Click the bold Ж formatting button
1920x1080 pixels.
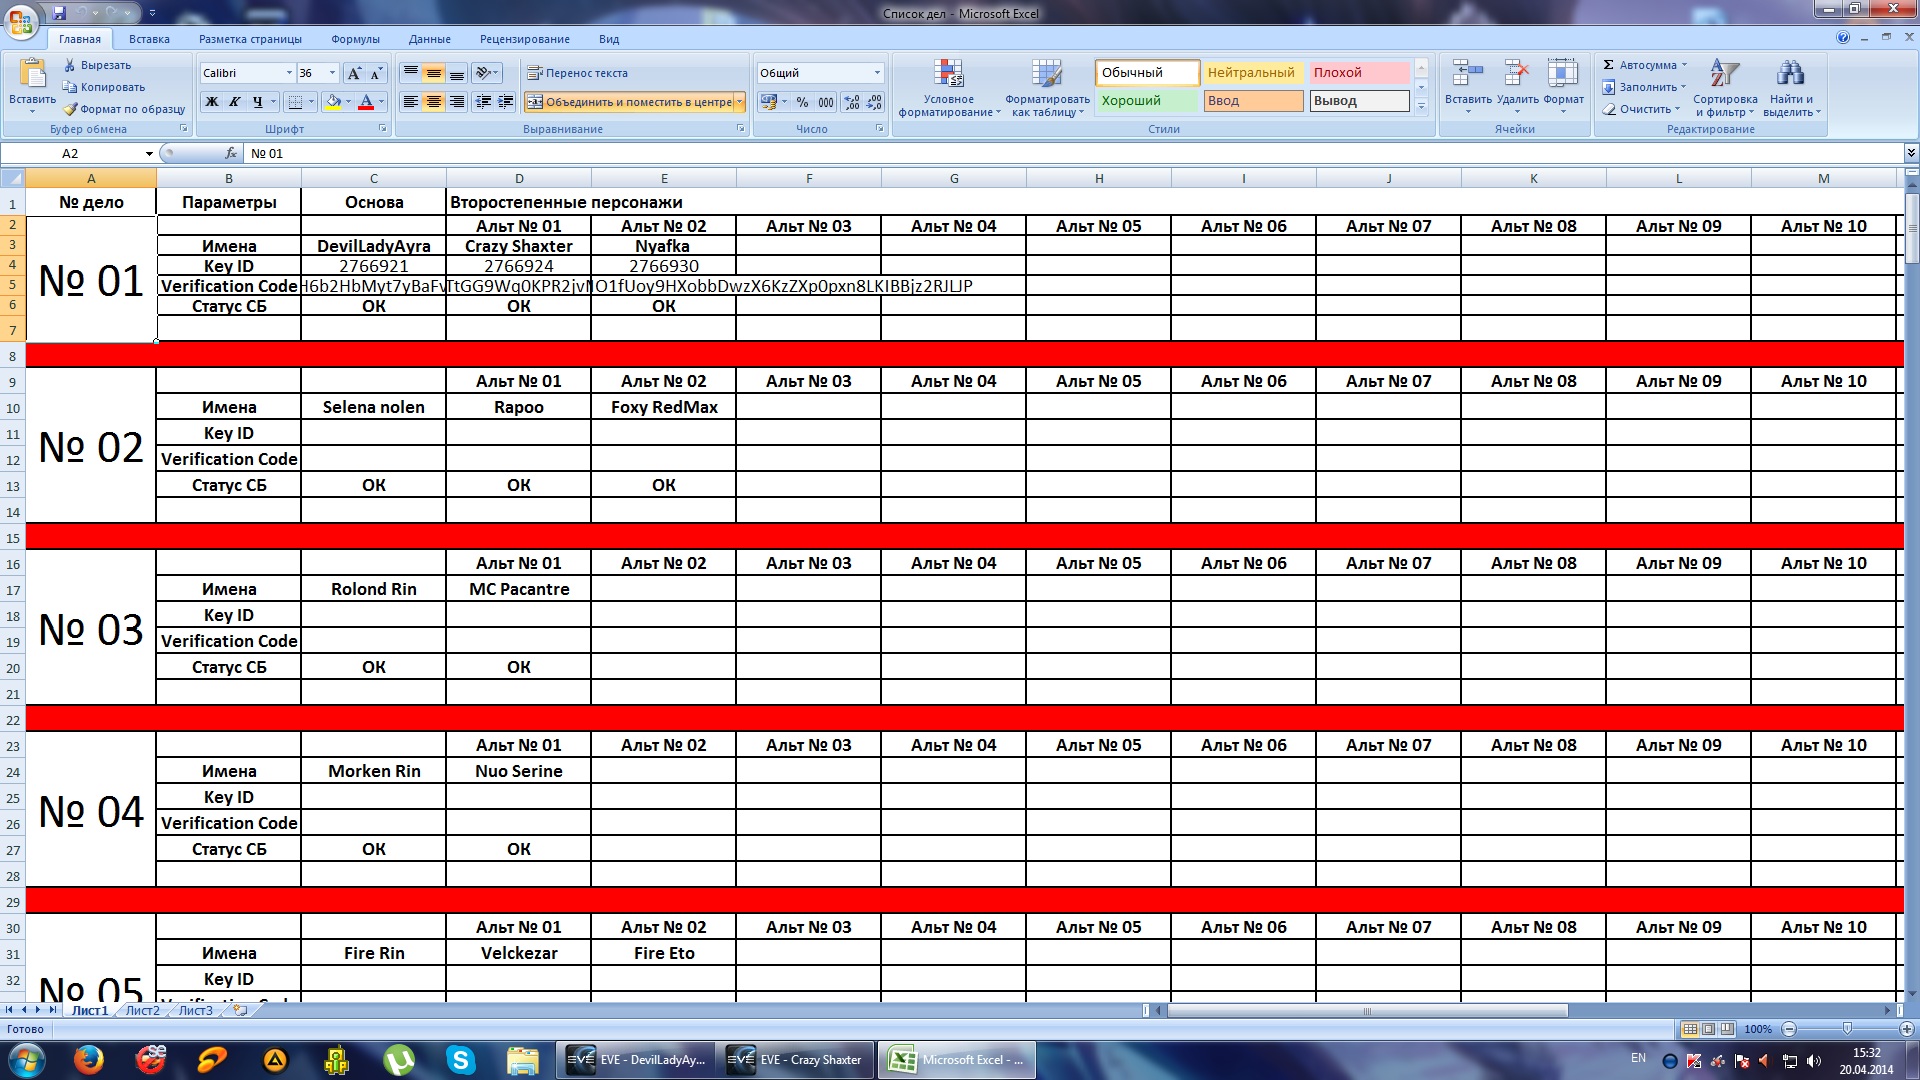click(x=212, y=102)
